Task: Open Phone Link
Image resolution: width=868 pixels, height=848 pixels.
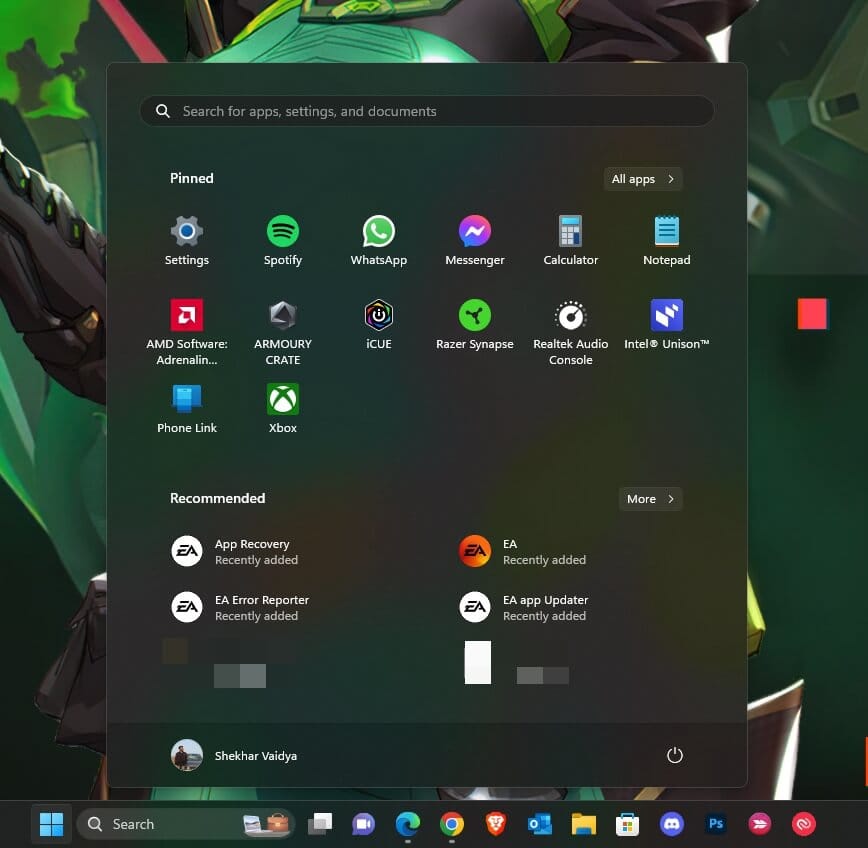Action: [x=186, y=398]
